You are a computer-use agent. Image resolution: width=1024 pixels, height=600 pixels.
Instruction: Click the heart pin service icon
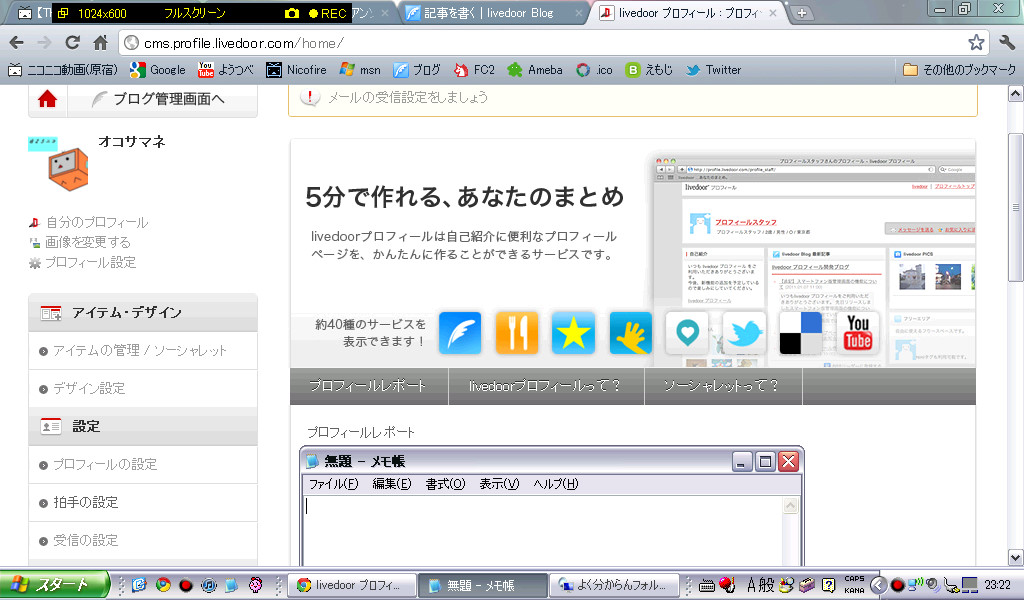click(687, 333)
